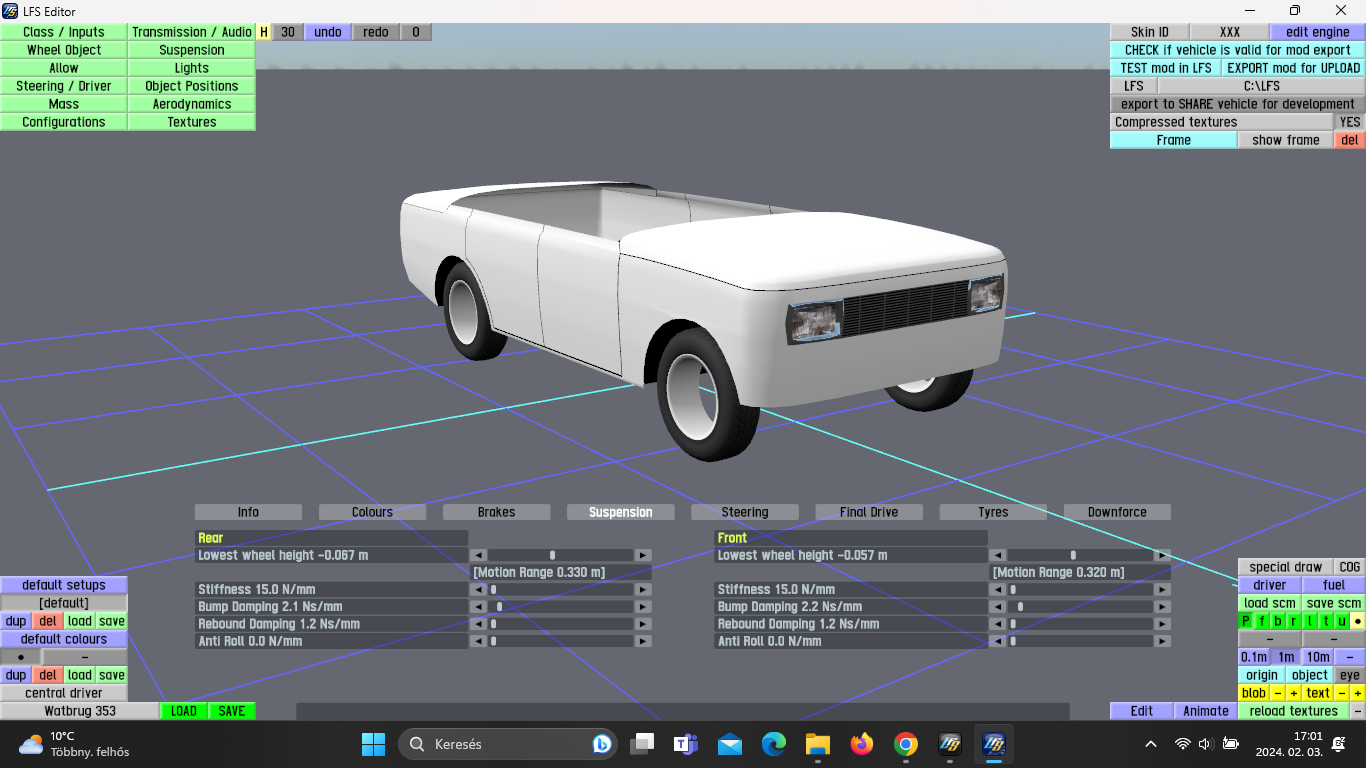Lower Rear Bump Damping using left arrow
This screenshot has width=1366, height=768.
(479, 607)
